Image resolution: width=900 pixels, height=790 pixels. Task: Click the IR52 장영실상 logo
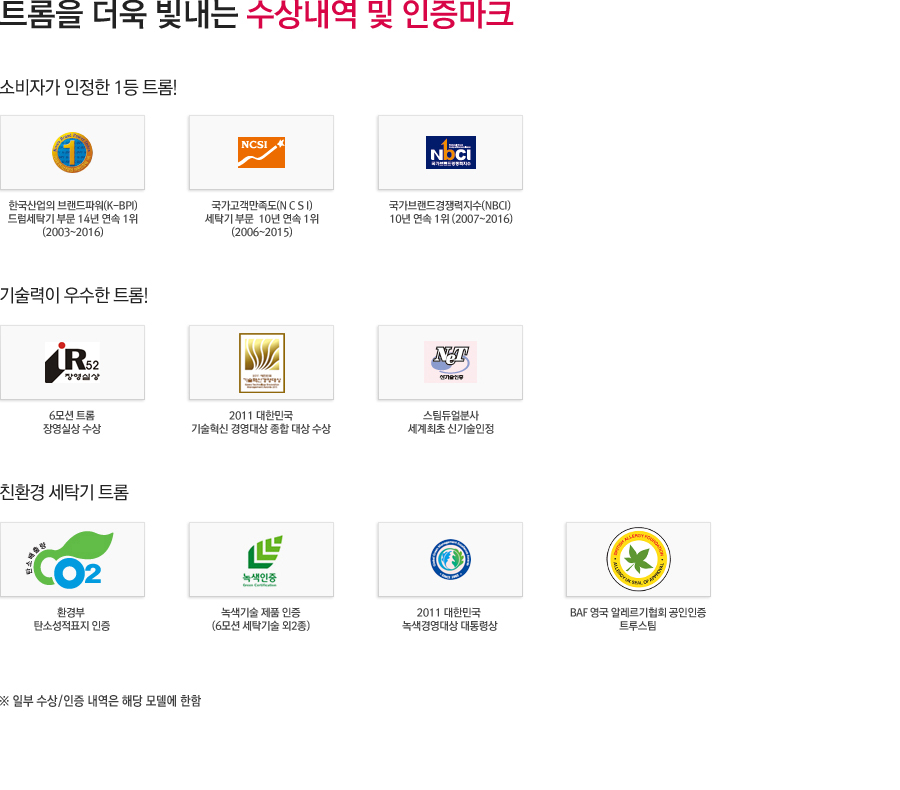click(x=72, y=362)
